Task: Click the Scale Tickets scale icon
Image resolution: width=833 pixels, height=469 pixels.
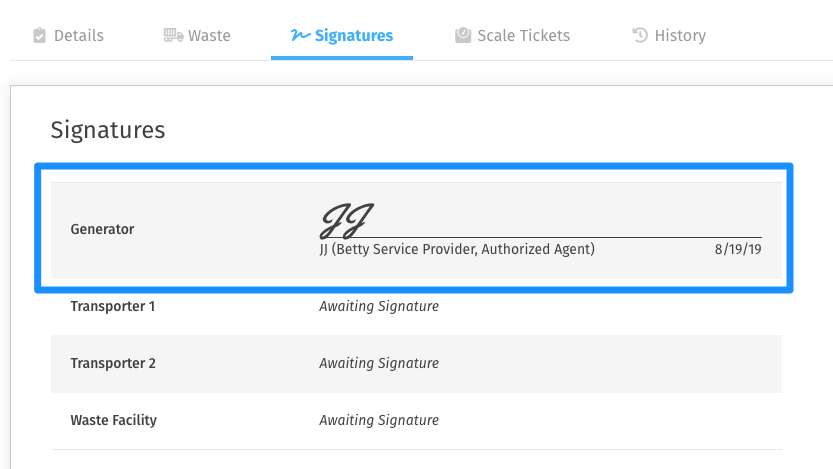Action: (x=463, y=36)
